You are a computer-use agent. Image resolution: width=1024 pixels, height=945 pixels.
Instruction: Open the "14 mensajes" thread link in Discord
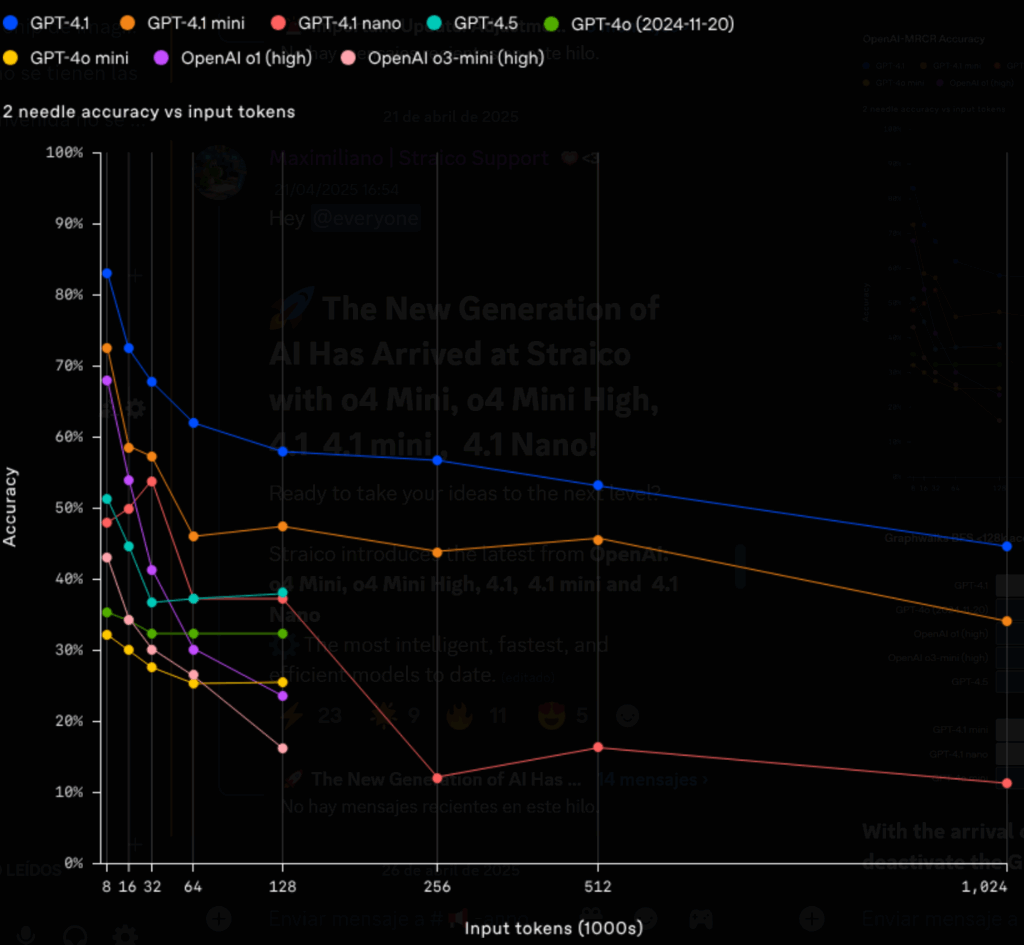(653, 780)
